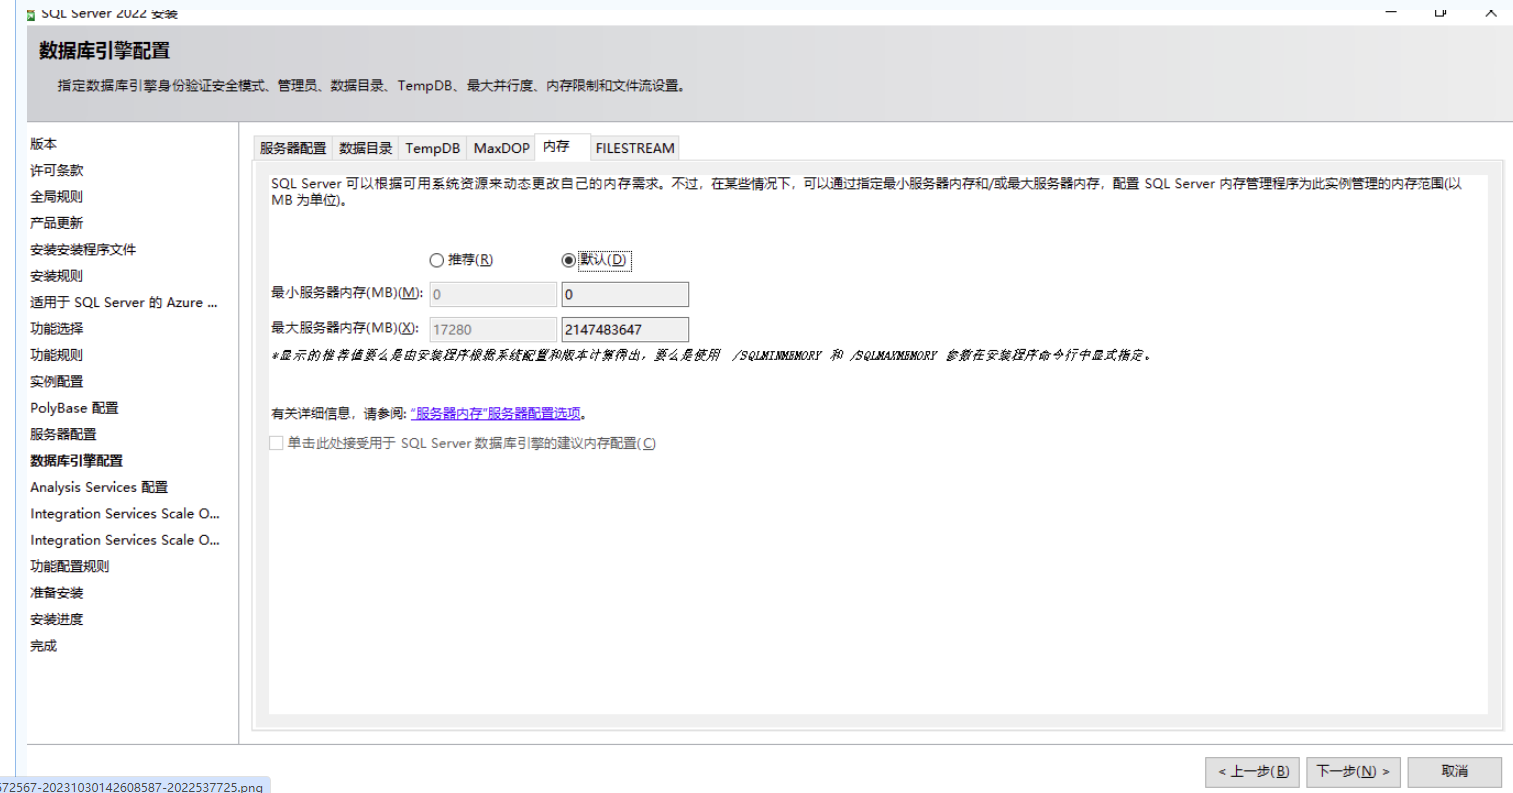Click recommended max memory field 17280
Screen dimensions: 1513x793
pos(493,329)
